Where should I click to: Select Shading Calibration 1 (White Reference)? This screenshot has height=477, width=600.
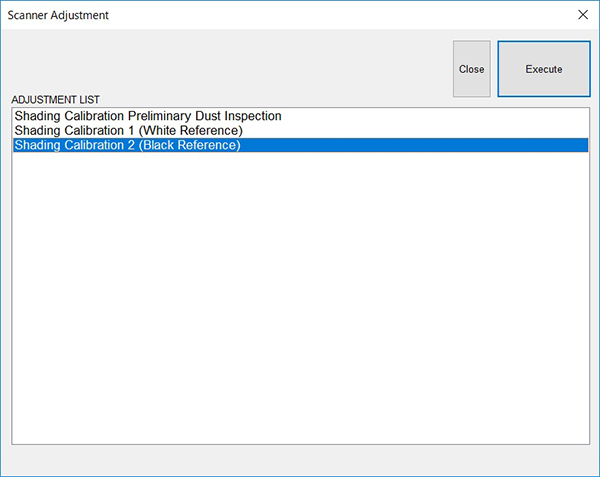point(300,130)
